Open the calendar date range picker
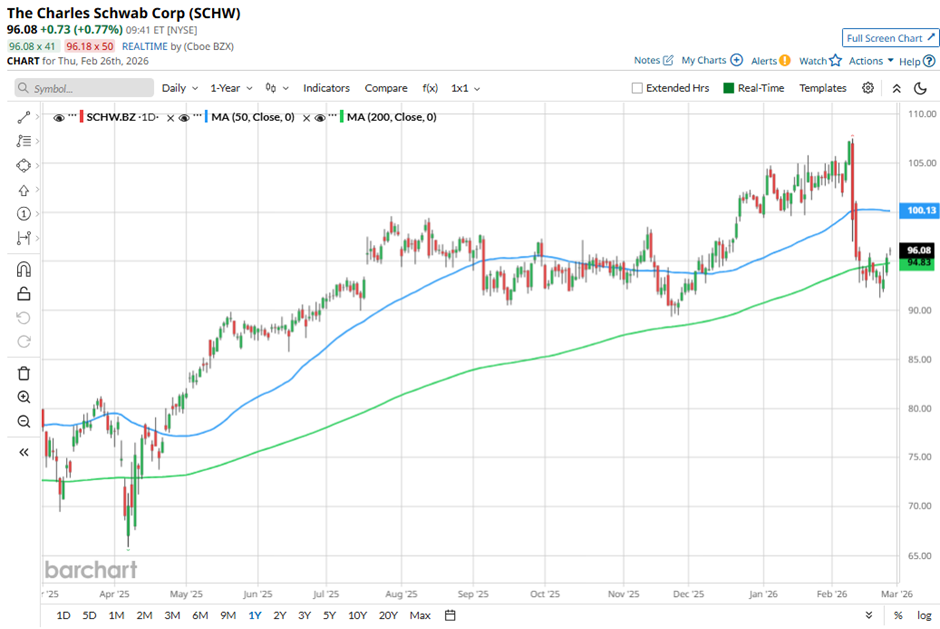940x629 pixels. tap(450, 614)
